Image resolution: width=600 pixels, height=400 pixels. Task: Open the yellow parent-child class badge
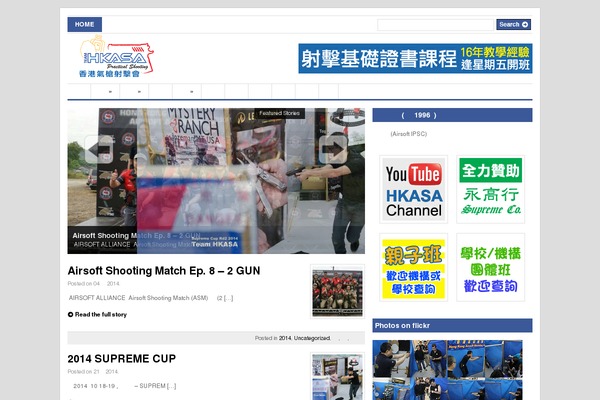pos(413,267)
